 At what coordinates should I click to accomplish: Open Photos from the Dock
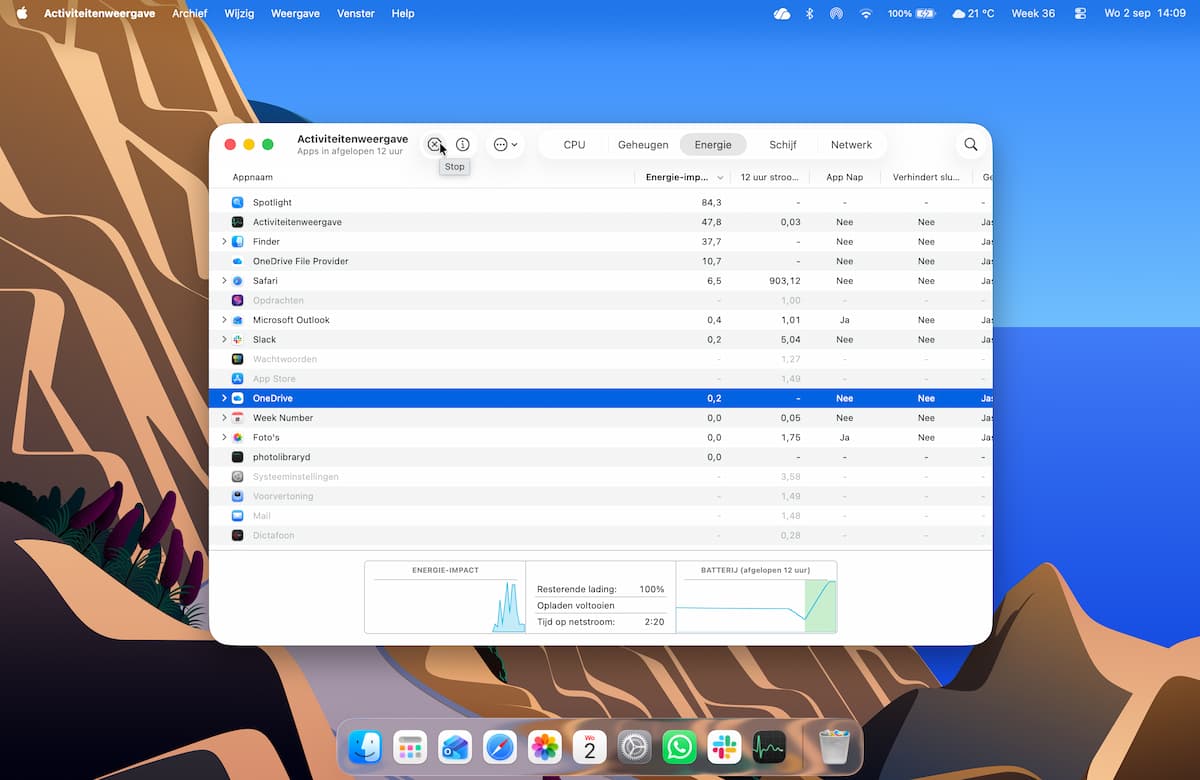545,747
